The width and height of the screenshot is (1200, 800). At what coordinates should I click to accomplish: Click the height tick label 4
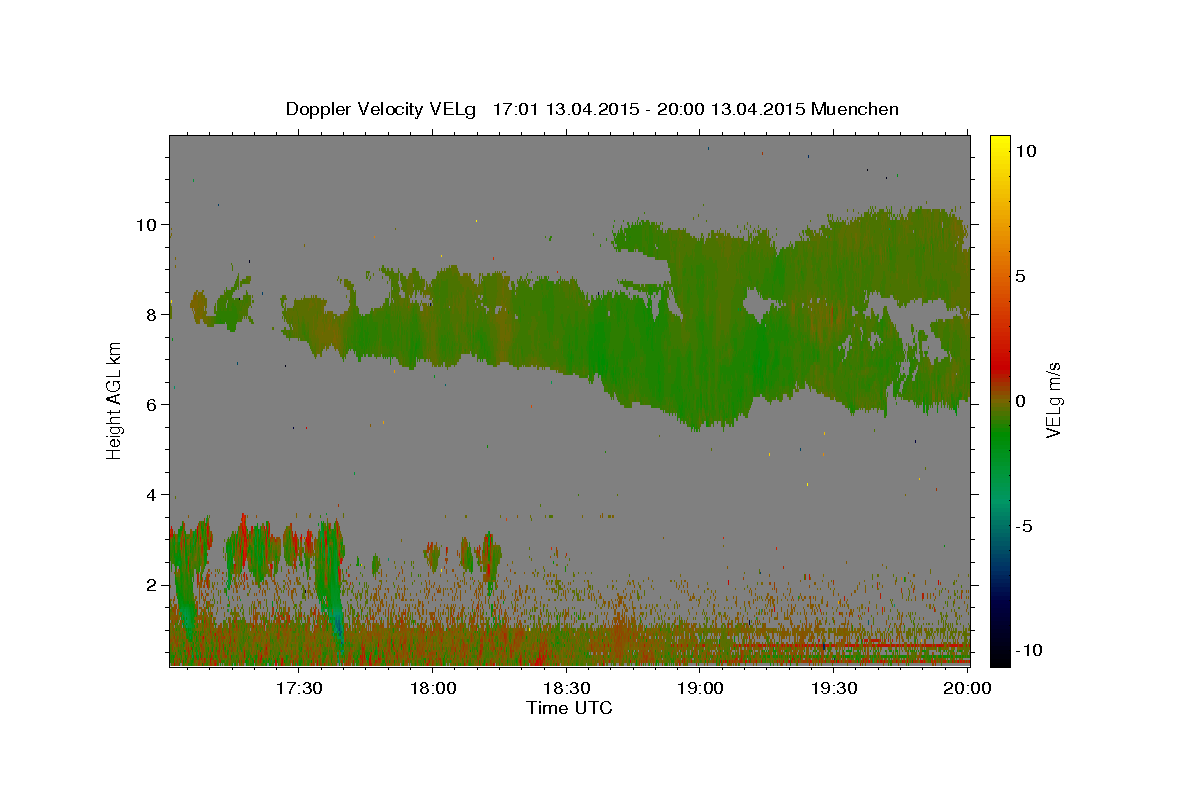click(x=154, y=494)
